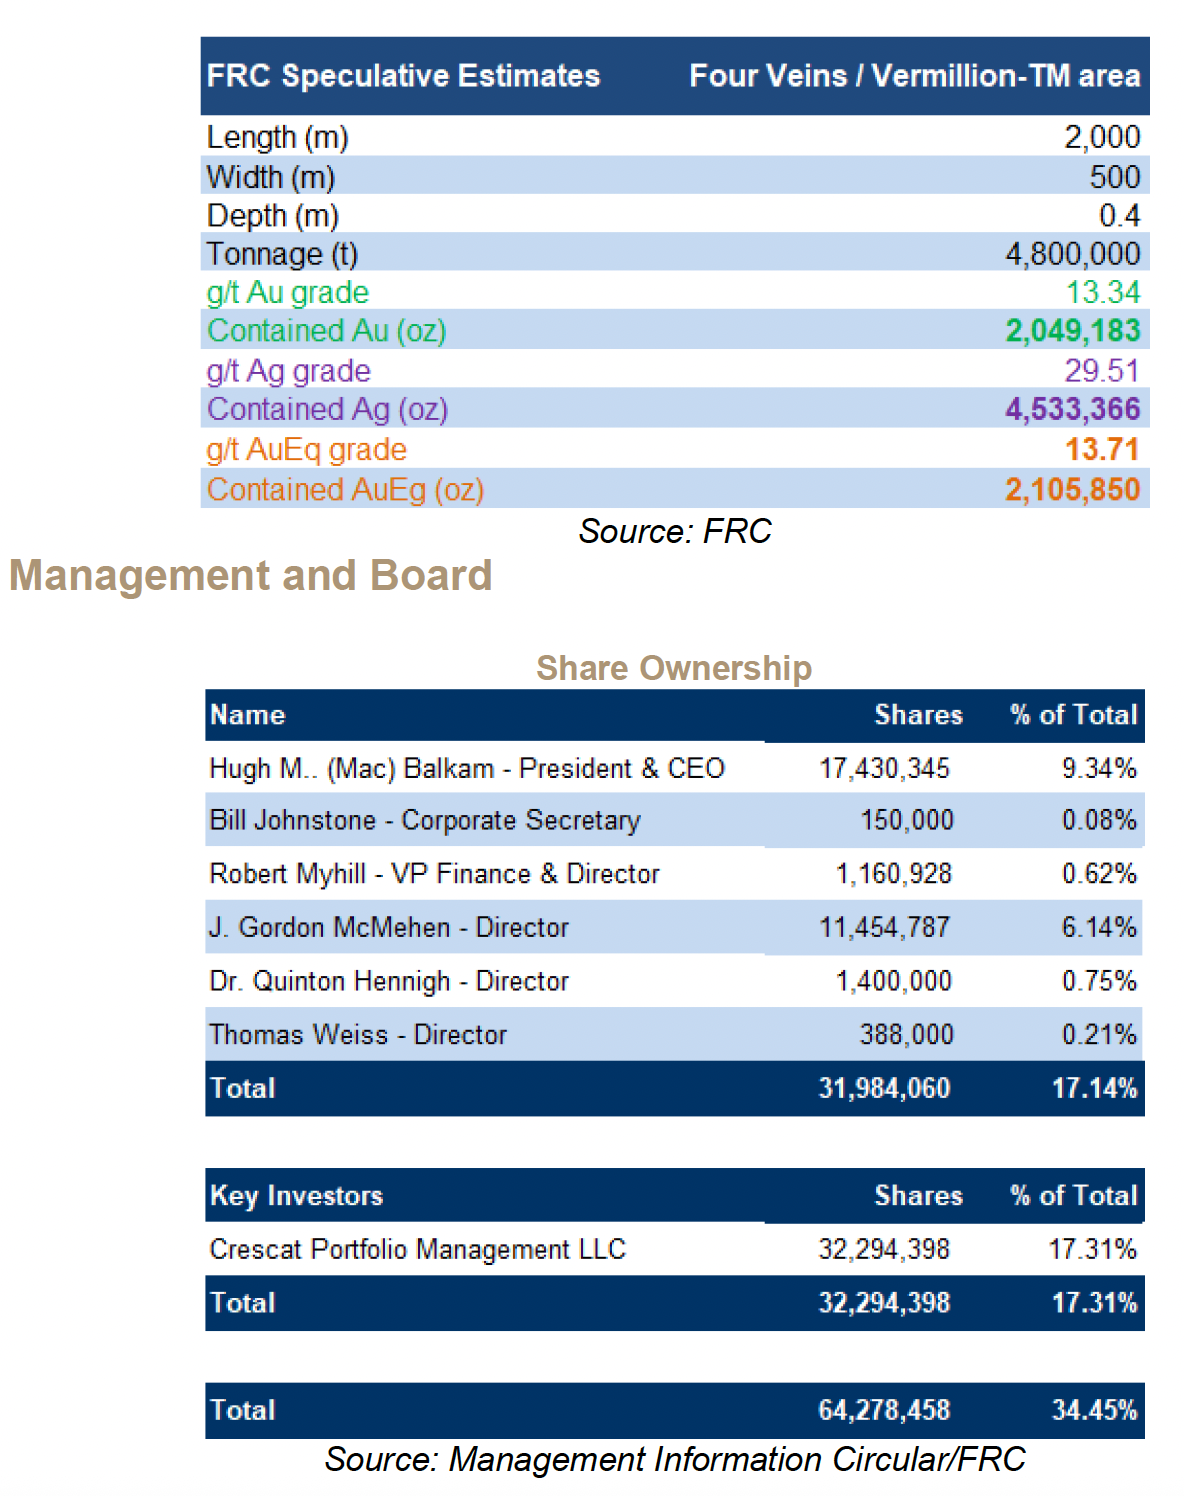Click the Contained AuEq value 2,105,850
1184x1496 pixels.
pos(1072,489)
